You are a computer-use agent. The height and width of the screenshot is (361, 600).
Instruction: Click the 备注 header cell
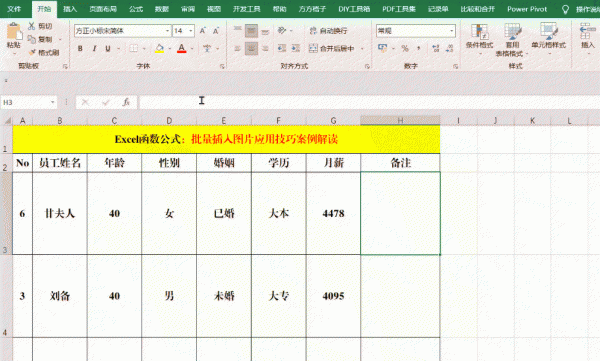pyautogui.click(x=400, y=163)
